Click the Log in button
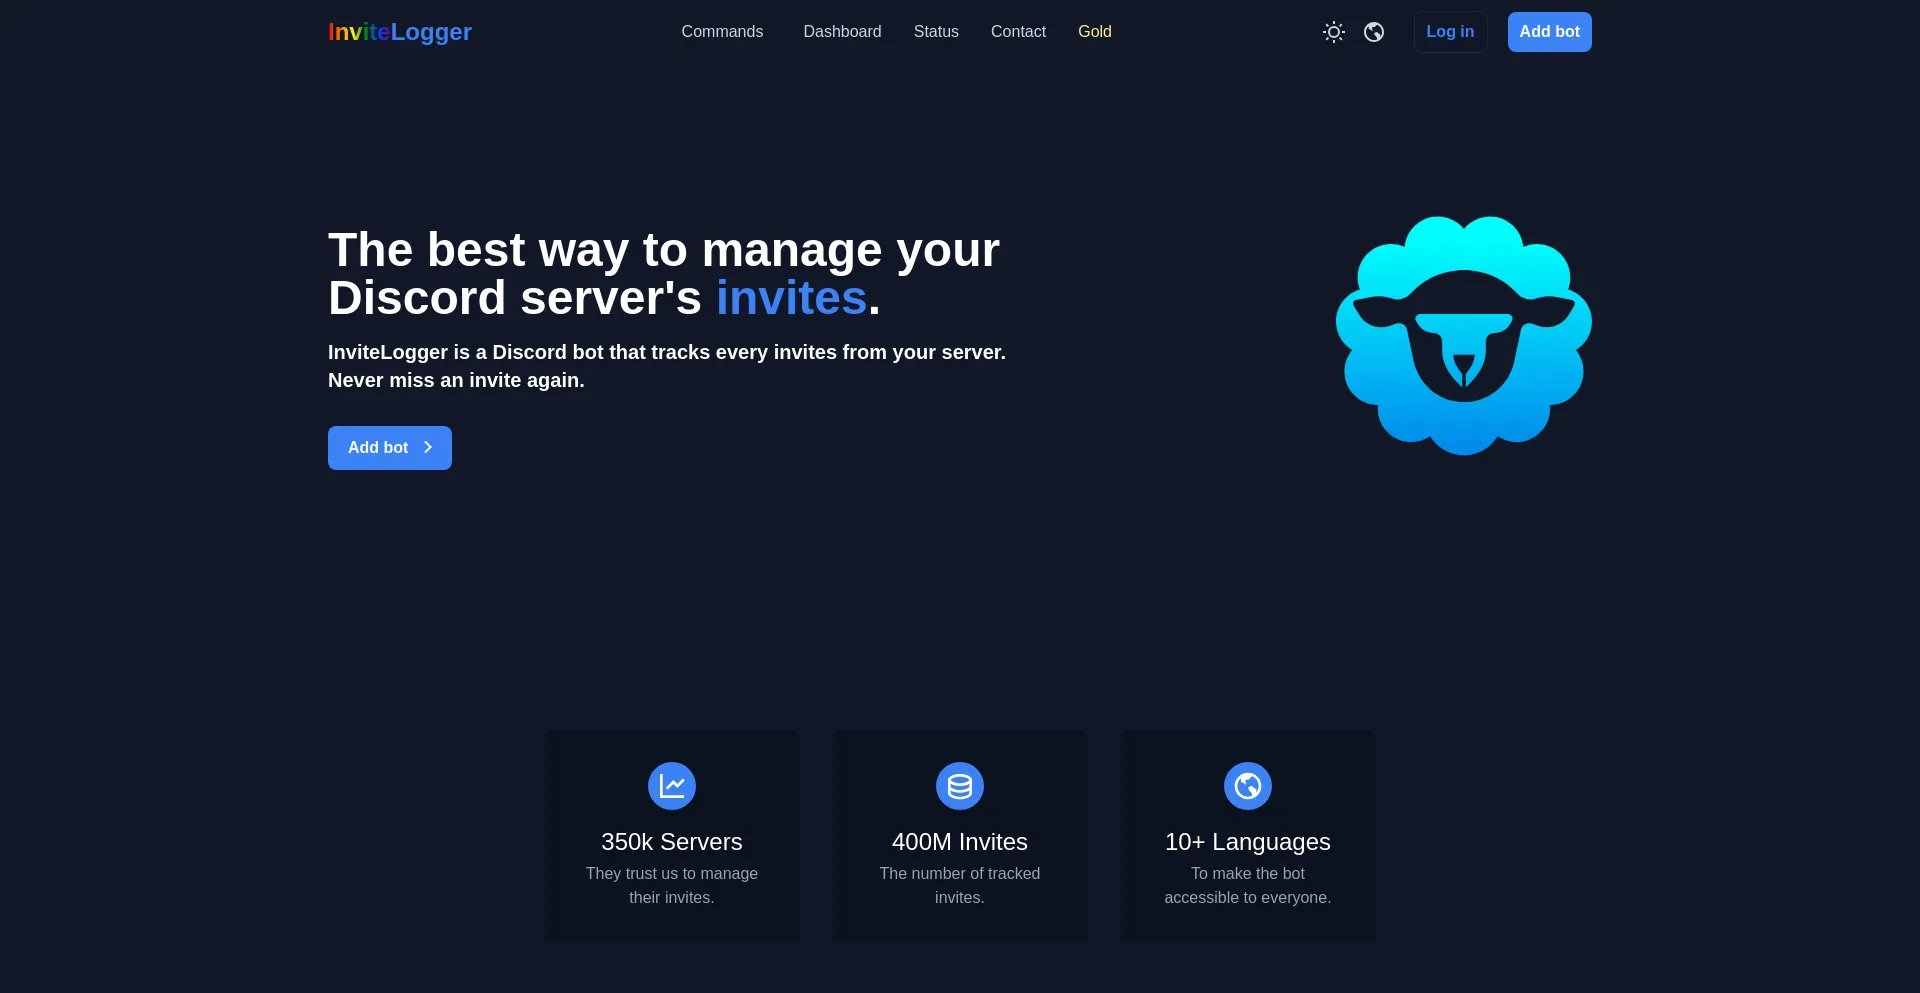 point(1450,32)
